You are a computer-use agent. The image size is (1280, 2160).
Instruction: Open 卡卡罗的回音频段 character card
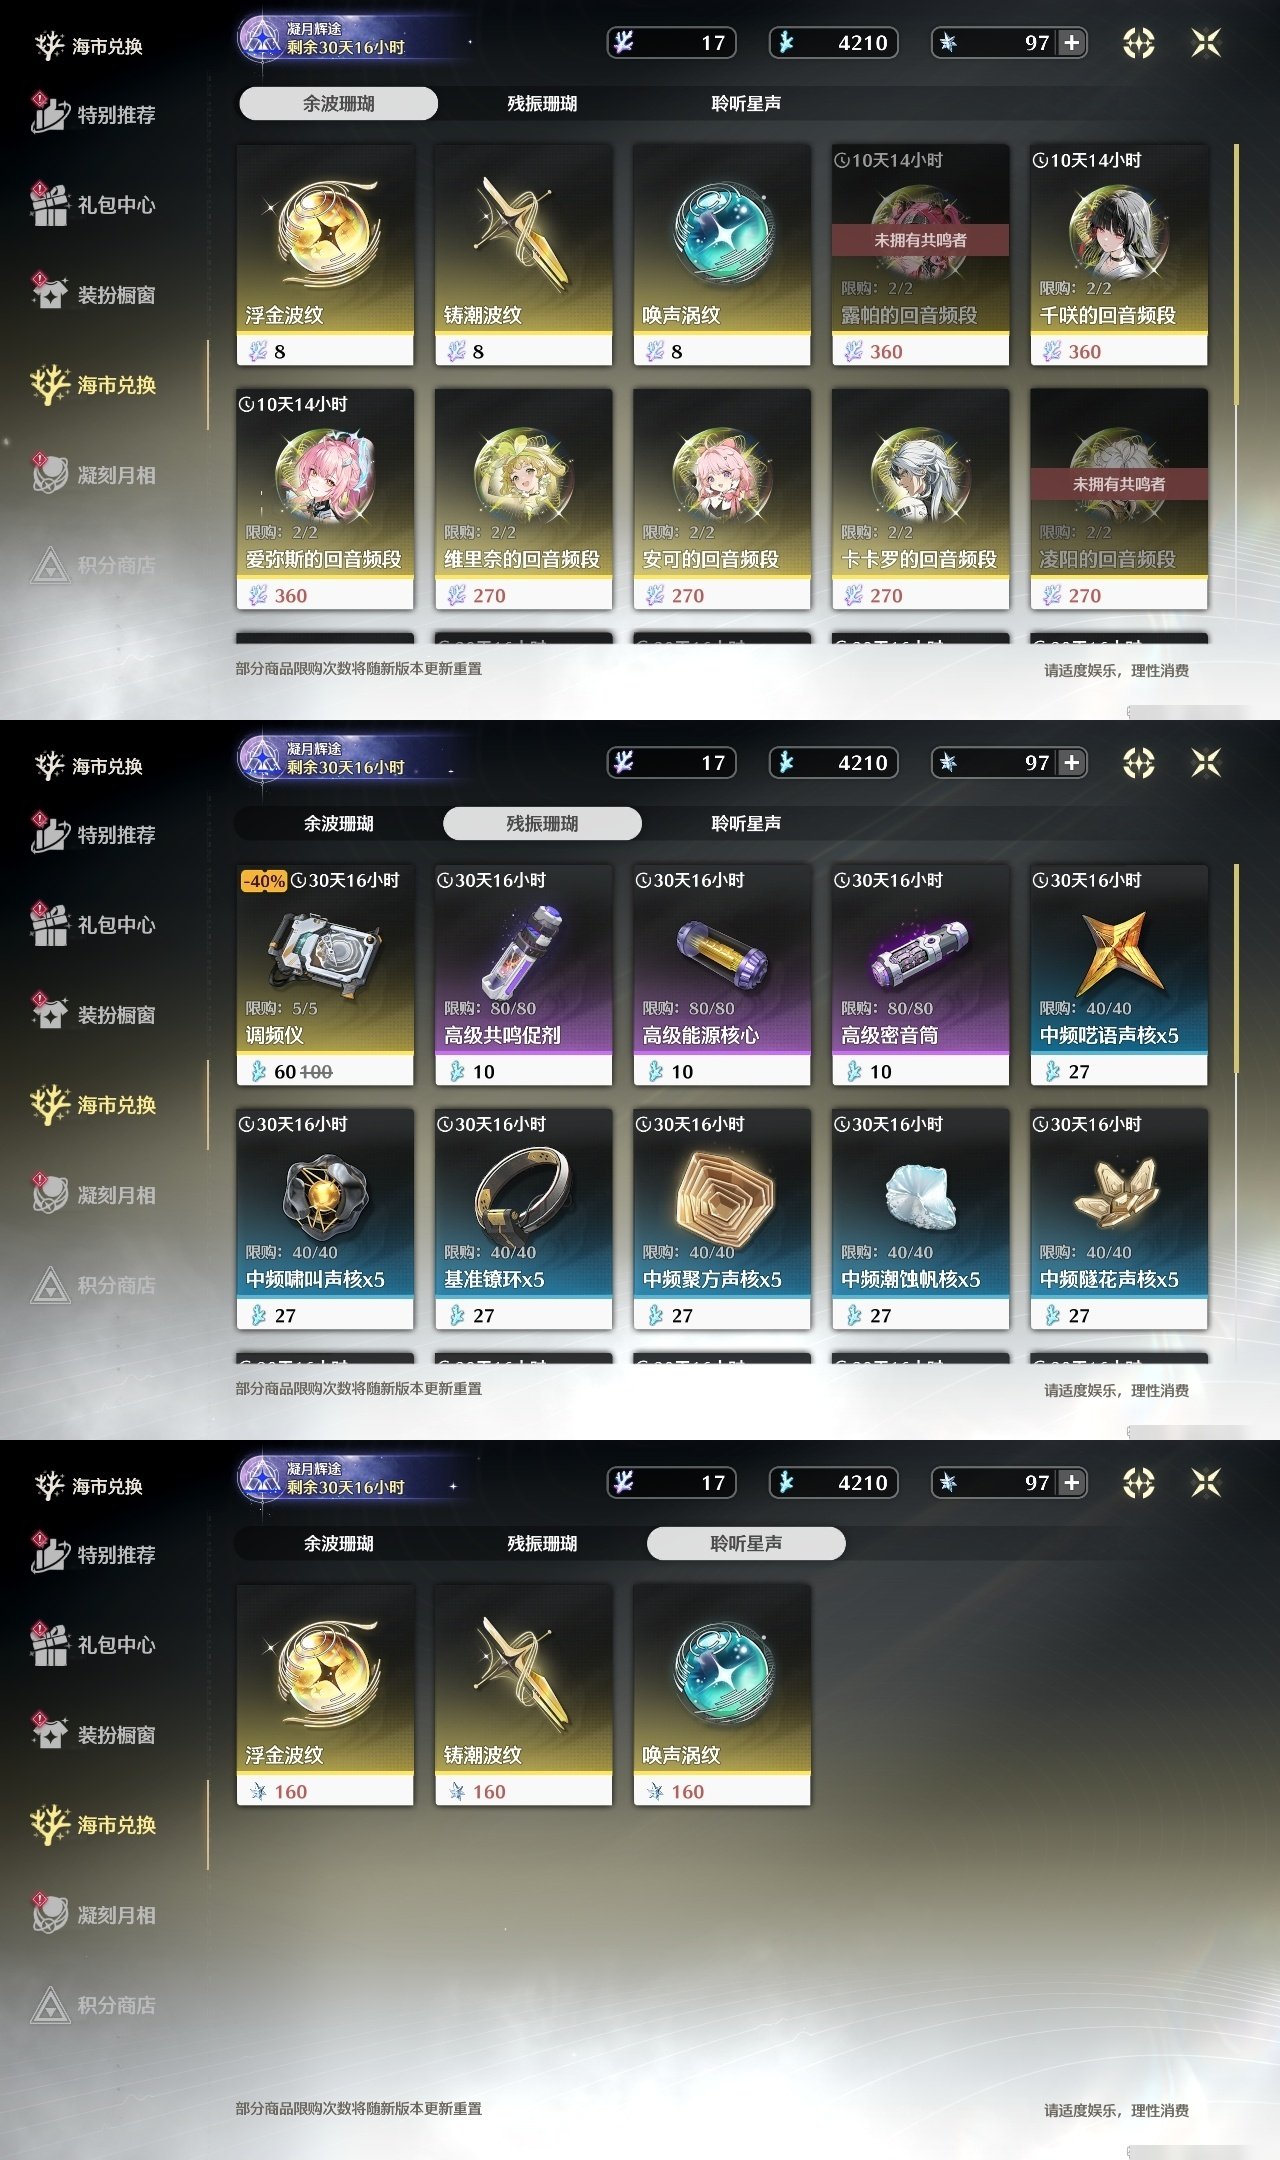920,499
